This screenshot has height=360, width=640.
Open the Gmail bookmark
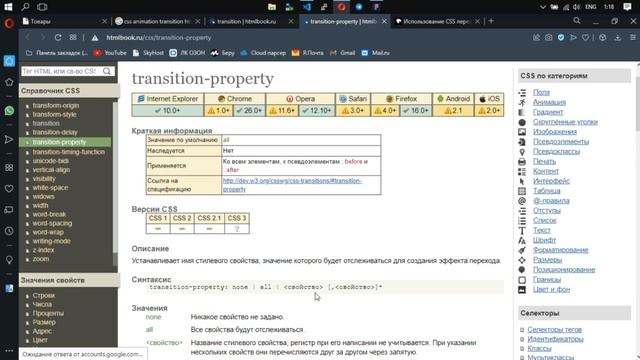click(342, 53)
